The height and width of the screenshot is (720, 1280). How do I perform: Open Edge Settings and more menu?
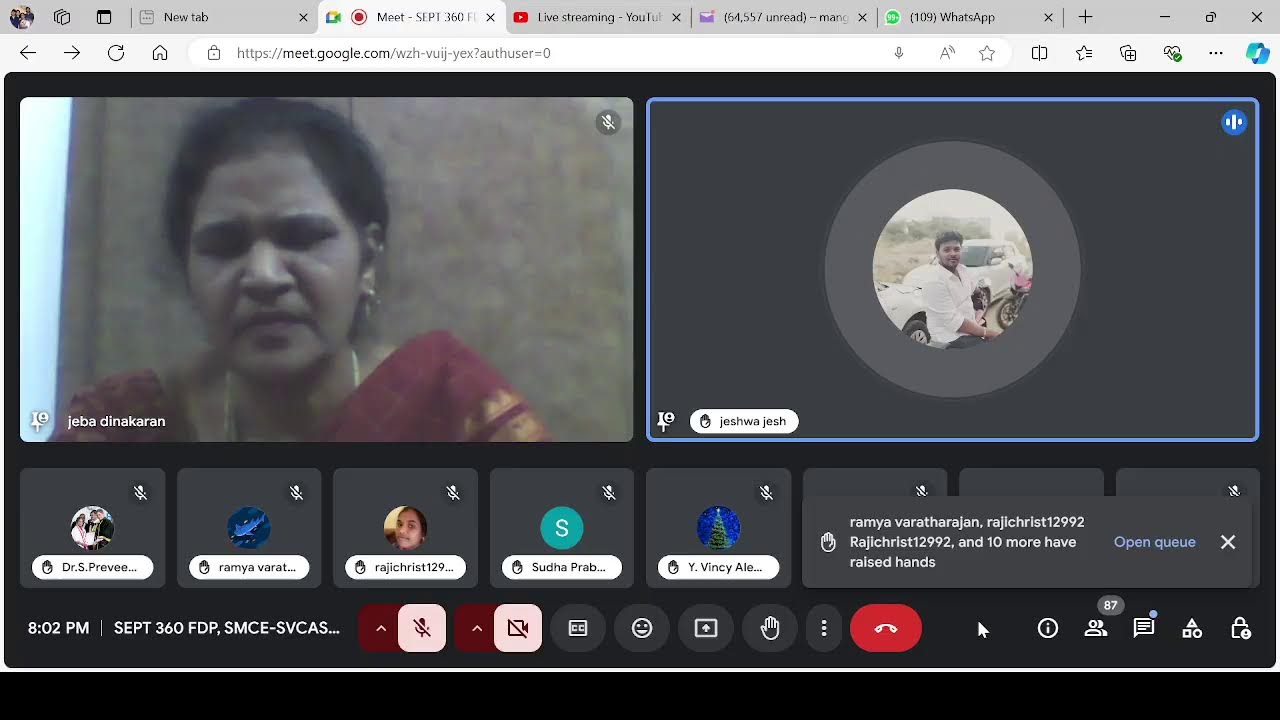pos(1216,53)
